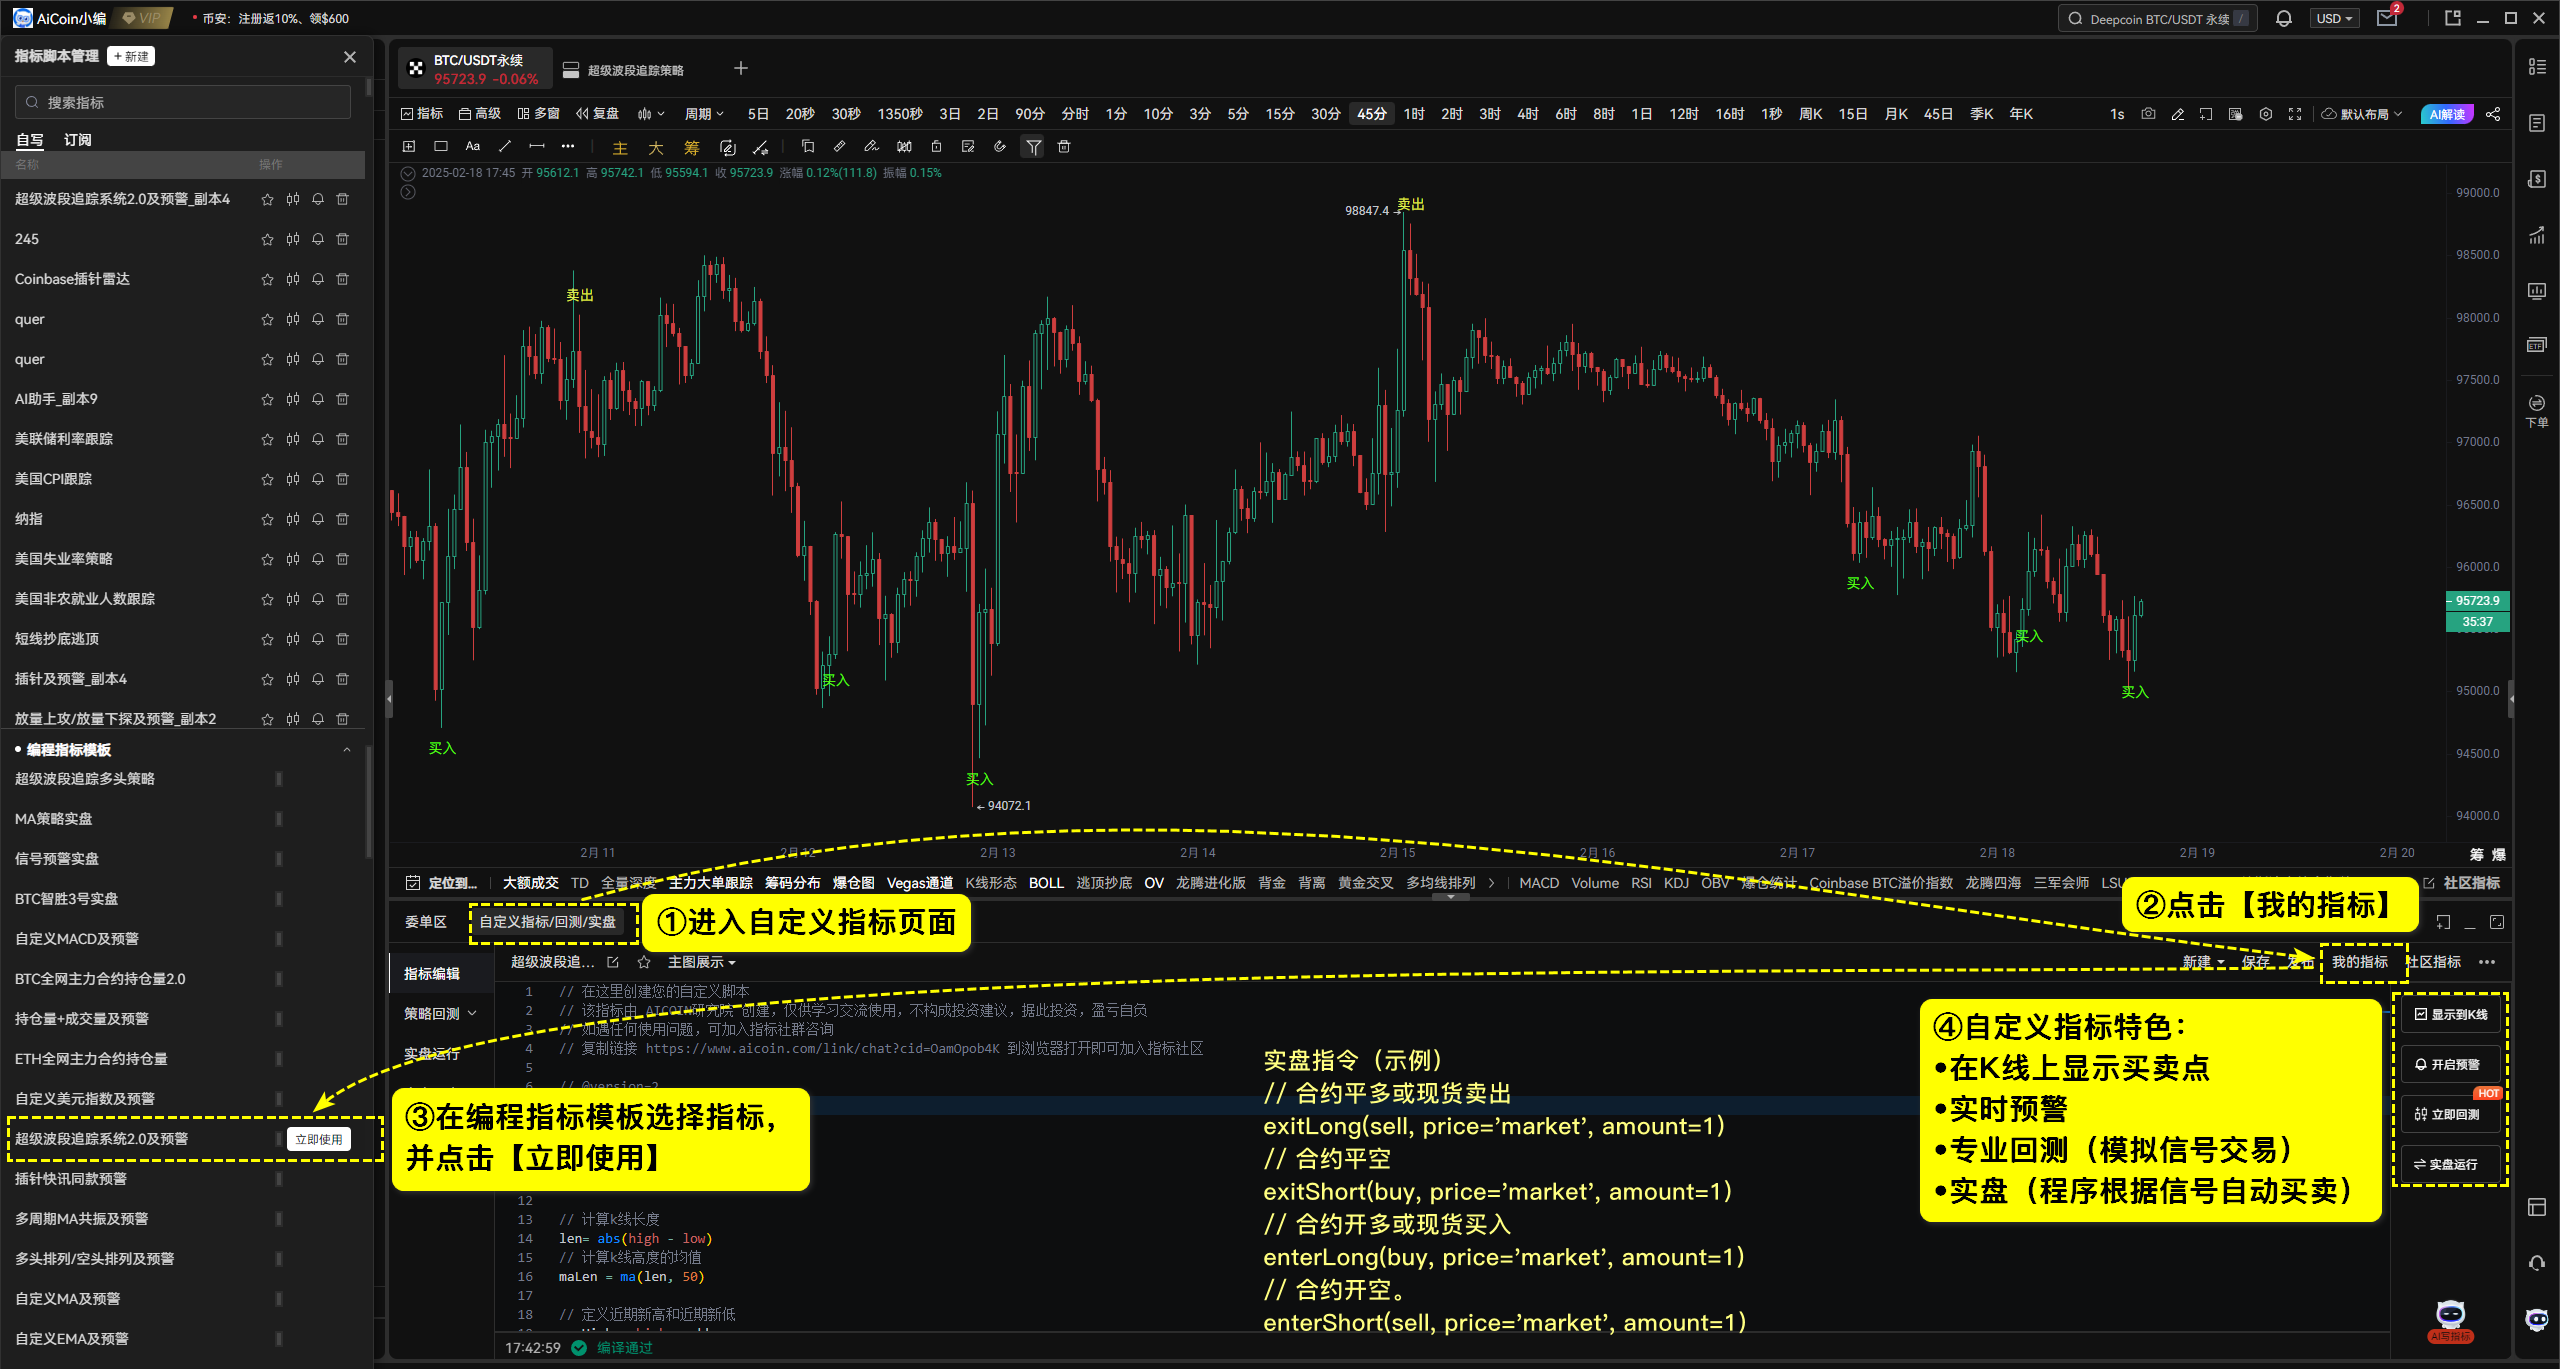The image size is (2560, 1369).
Task: Show more main indicators via arrow after 多均线排列
Action: pyautogui.click(x=1491, y=883)
